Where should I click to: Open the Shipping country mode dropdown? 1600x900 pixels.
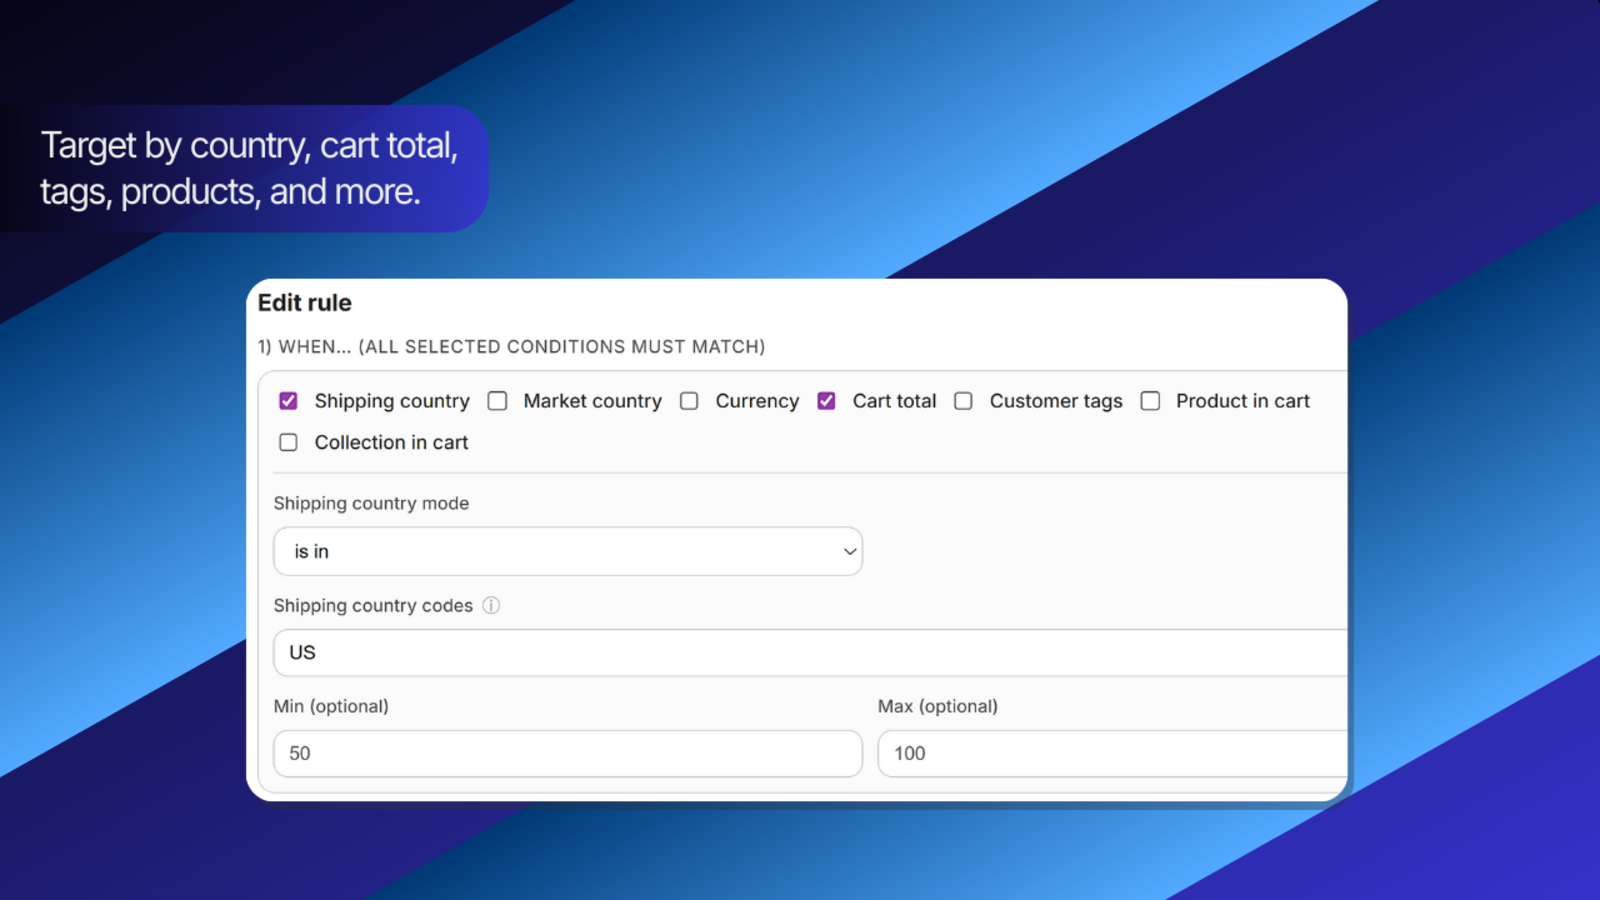[x=567, y=551]
